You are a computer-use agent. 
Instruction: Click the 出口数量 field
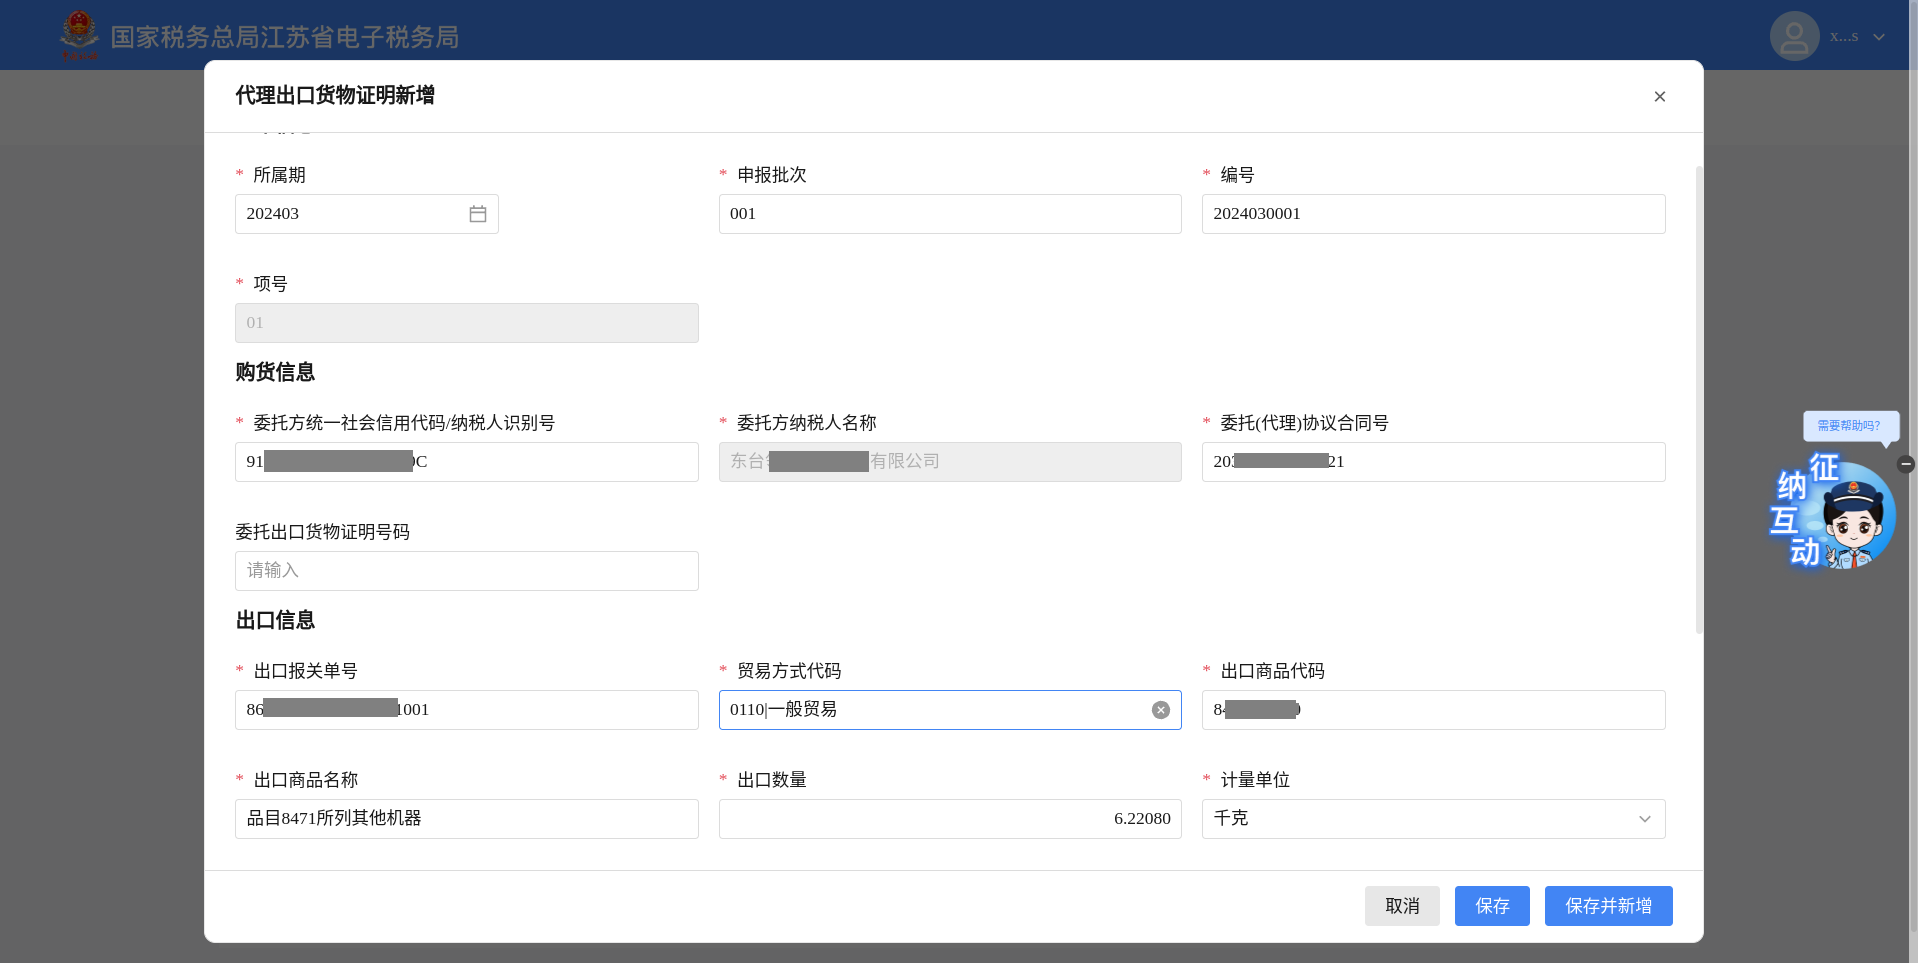[949, 819]
